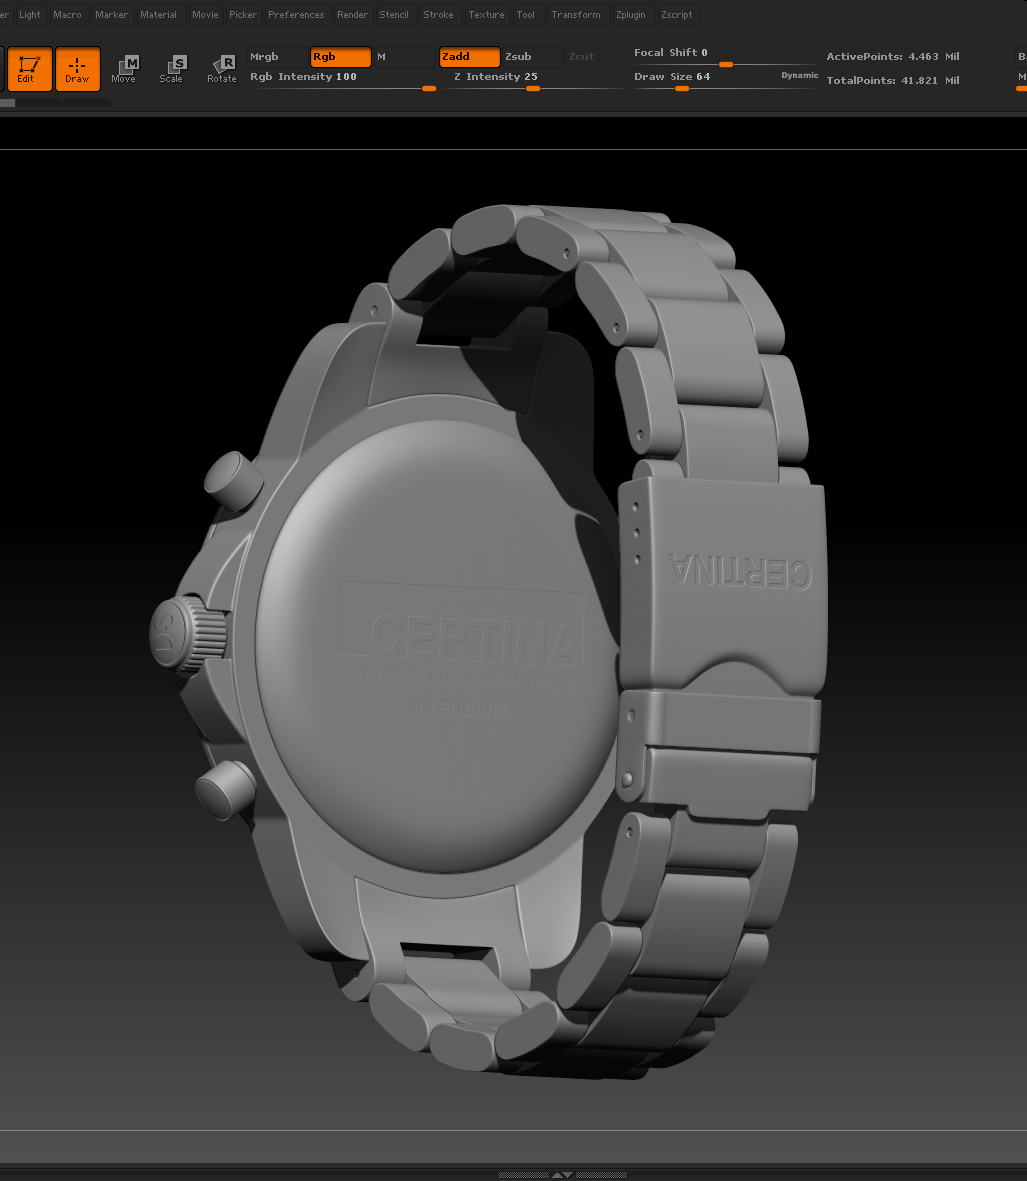Click the TotalPoints count readout

[892, 80]
